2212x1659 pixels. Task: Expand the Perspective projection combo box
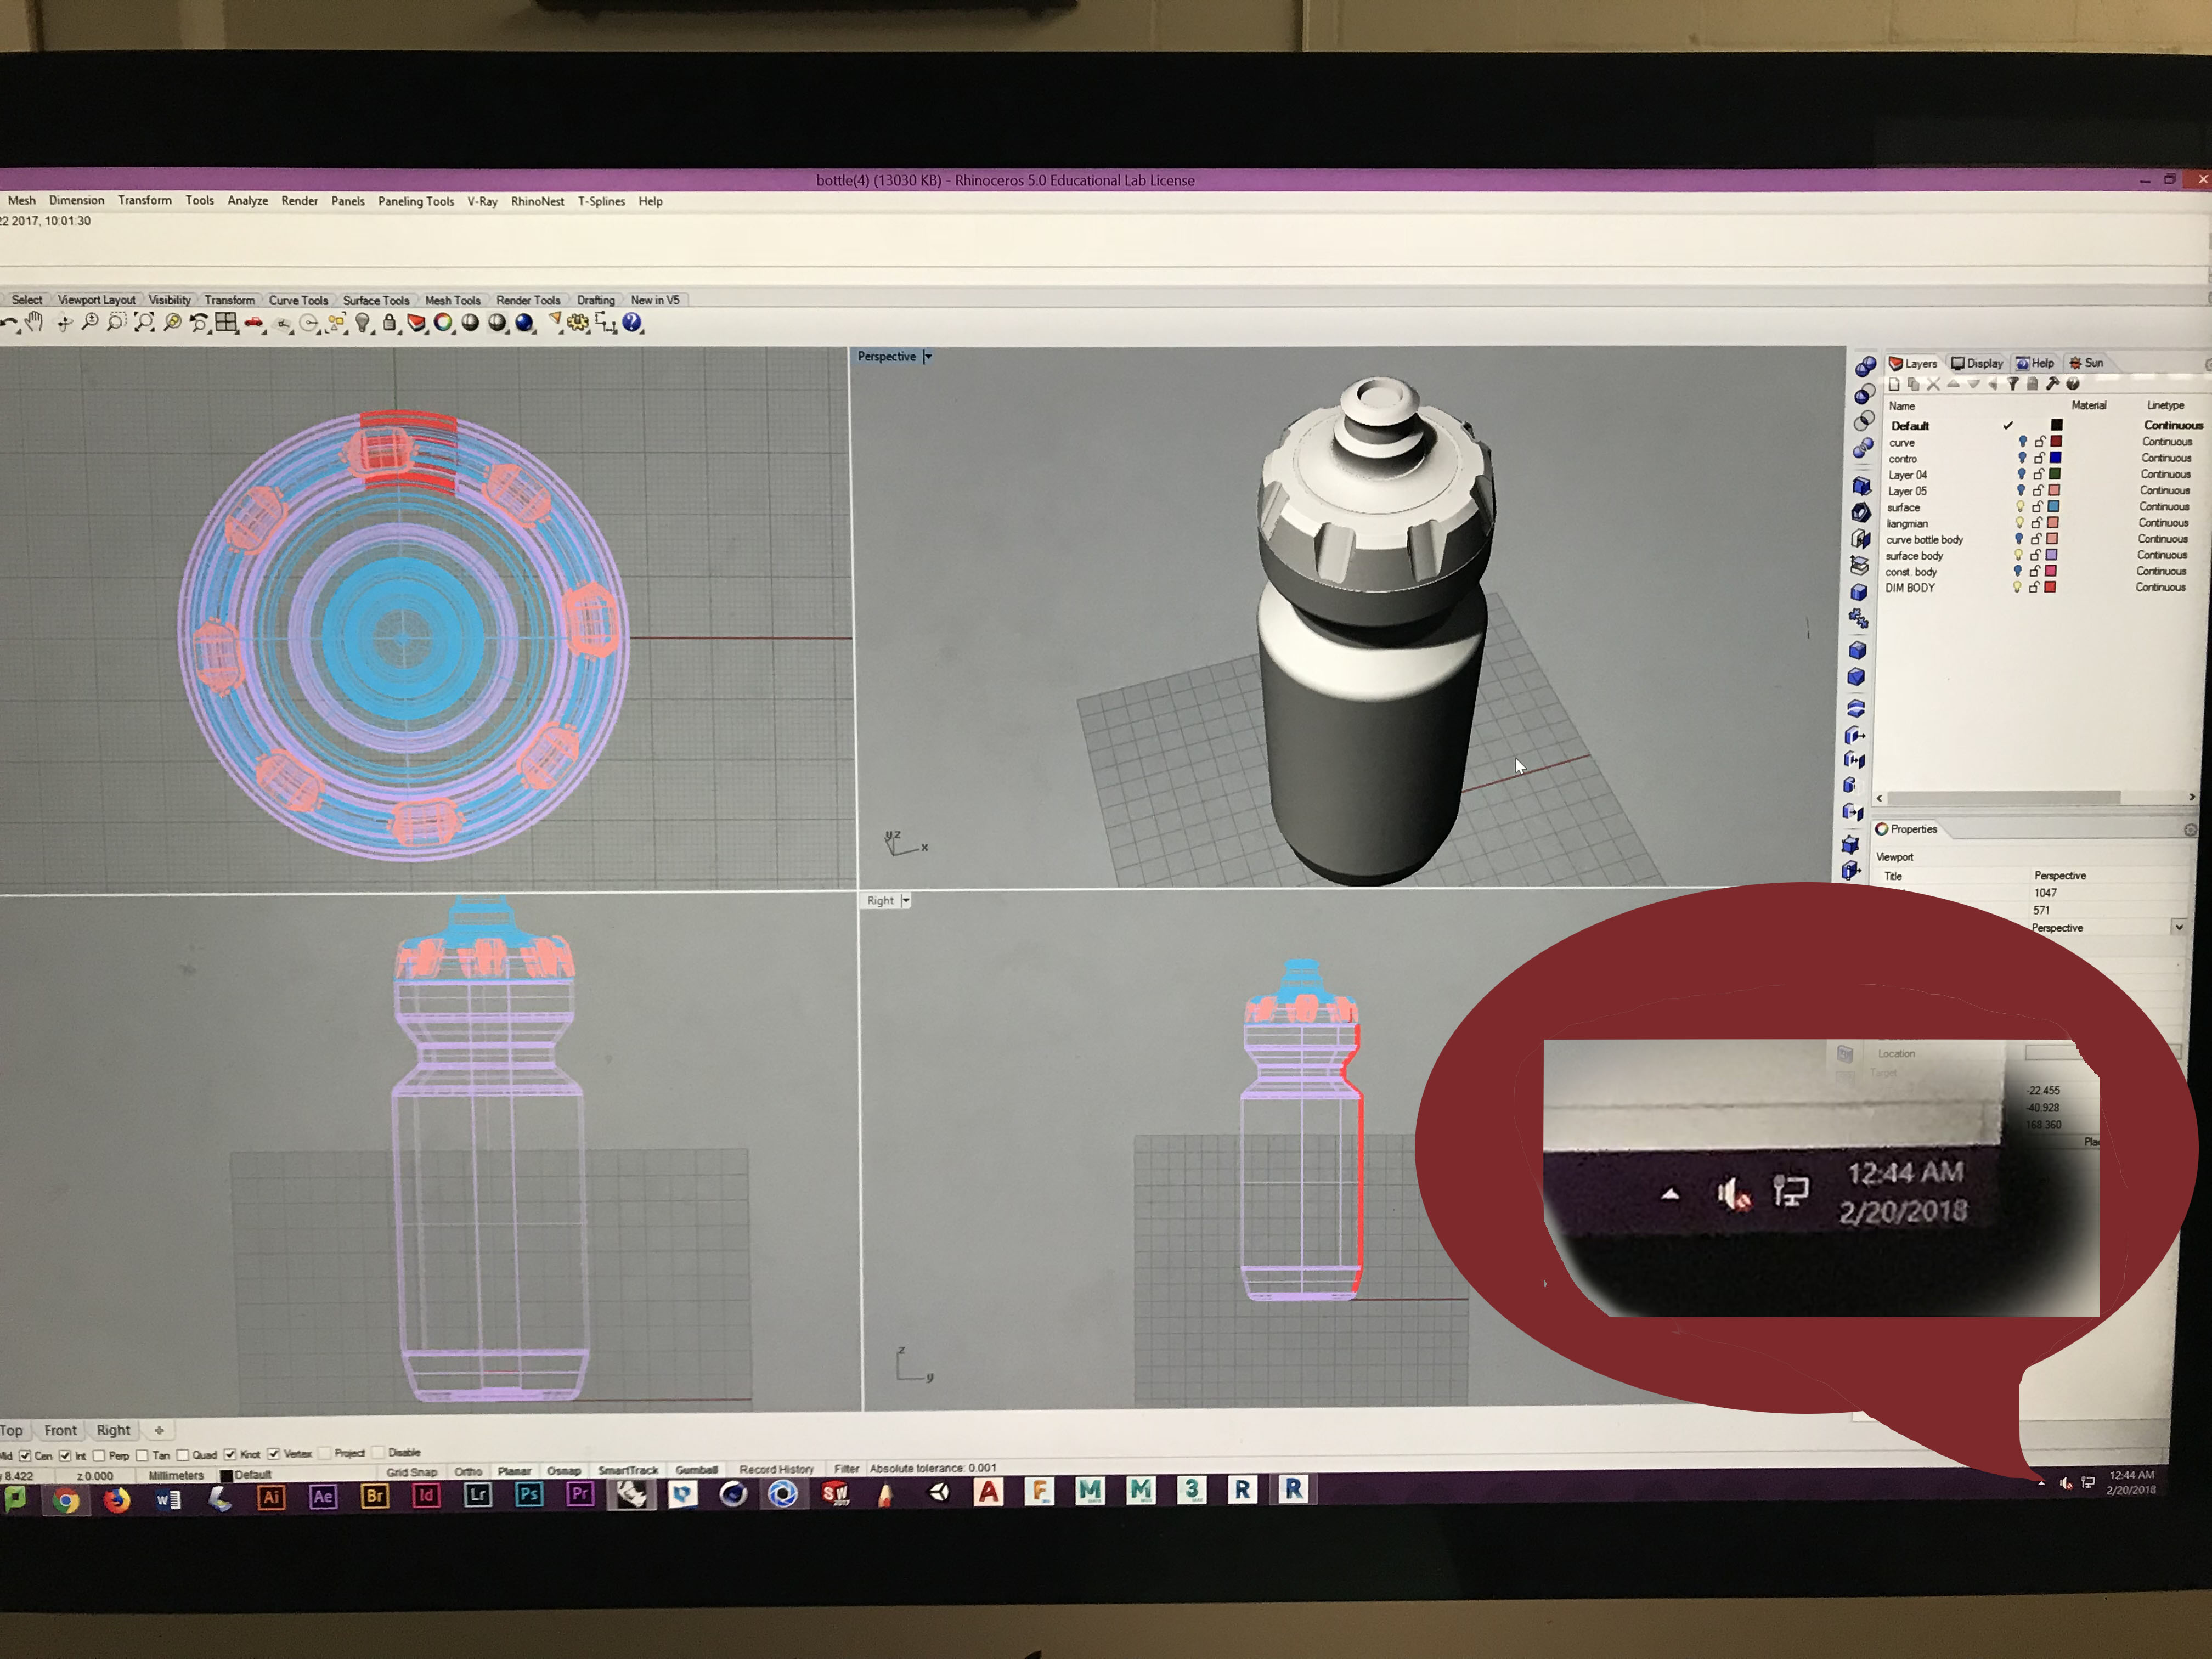tap(2178, 927)
